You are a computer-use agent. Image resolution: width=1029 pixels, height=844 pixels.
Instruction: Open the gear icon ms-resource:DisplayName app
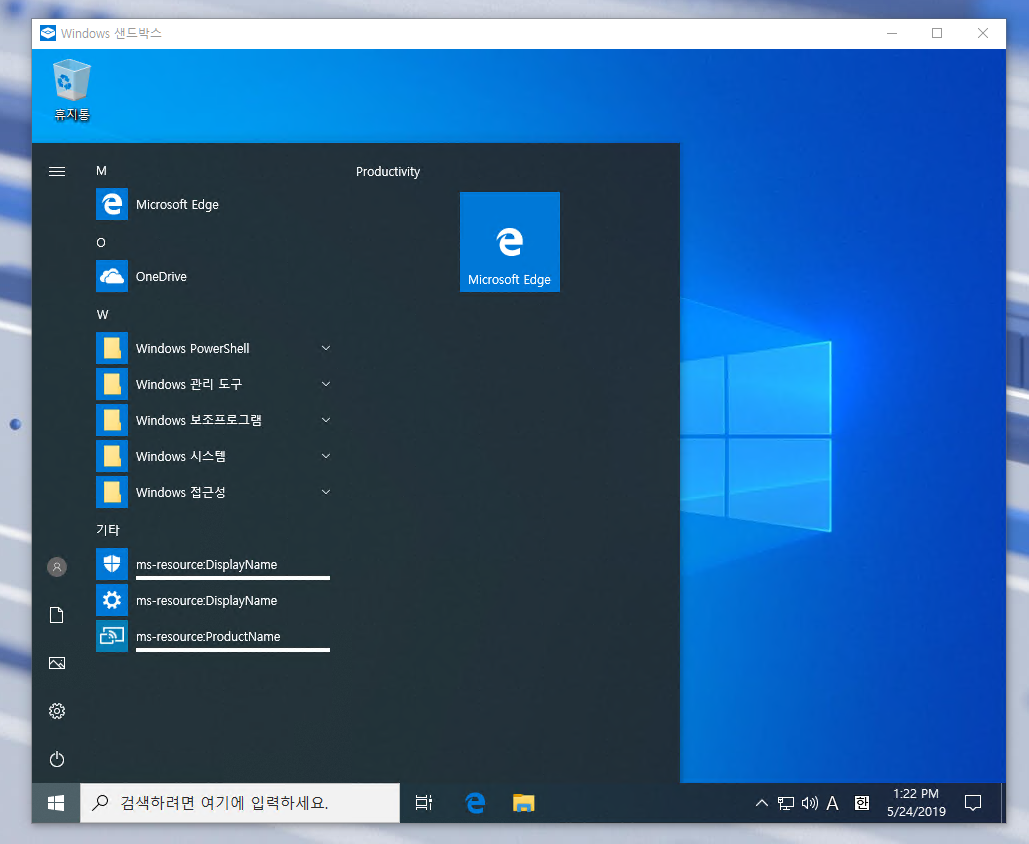click(213, 601)
